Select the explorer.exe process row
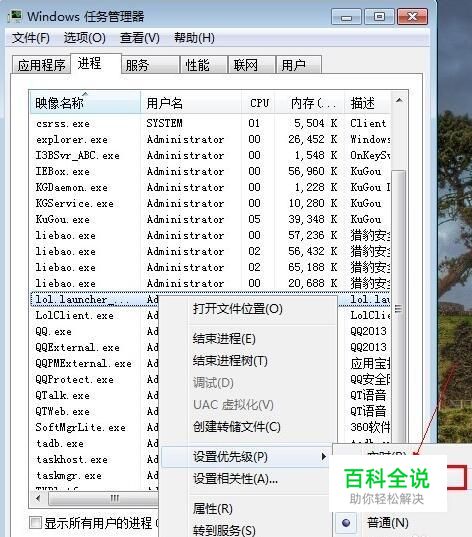This screenshot has width=472, height=537. click(211, 139)
